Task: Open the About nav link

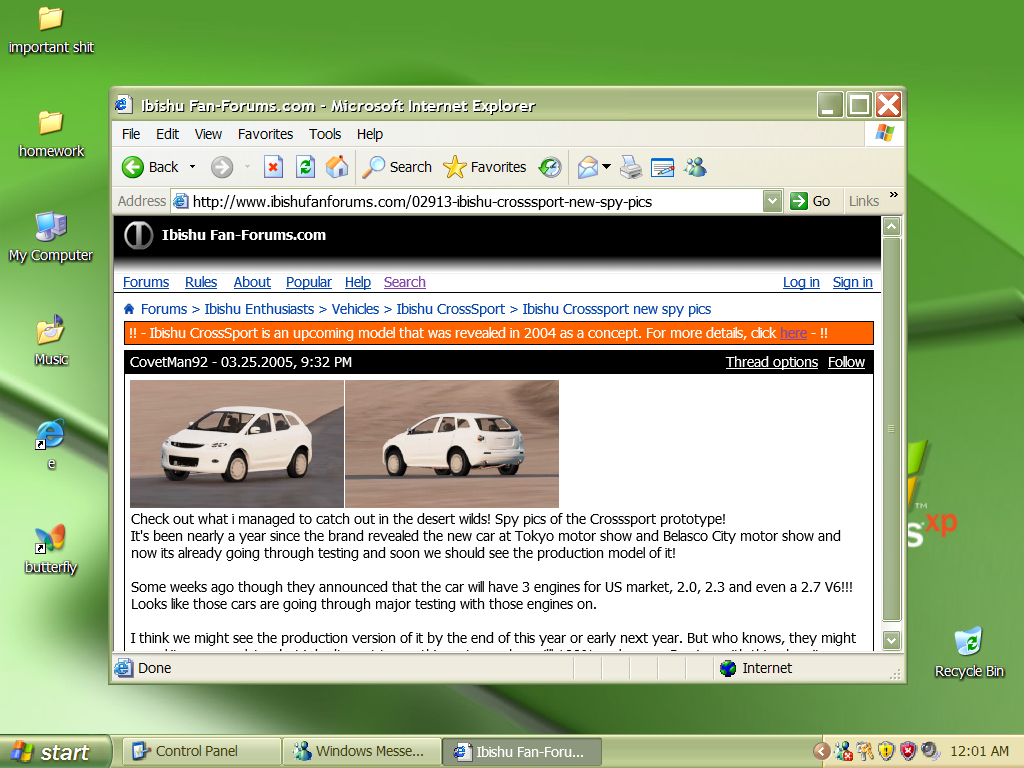Action: click(252, 282)
